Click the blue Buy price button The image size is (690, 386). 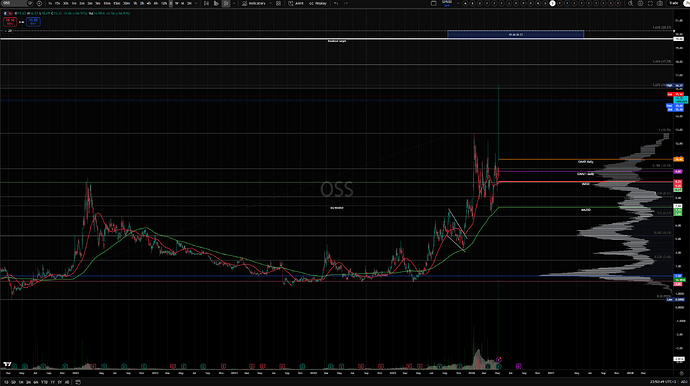pyautogui.click(x=33, y=22)
